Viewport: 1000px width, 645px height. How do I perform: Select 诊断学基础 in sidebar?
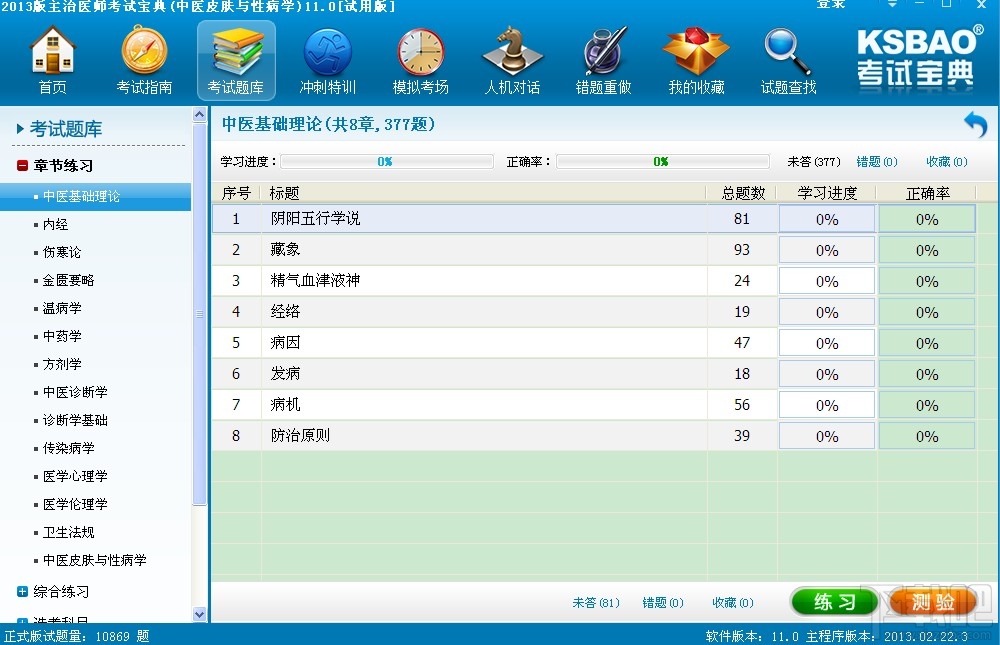click(75, 420)
